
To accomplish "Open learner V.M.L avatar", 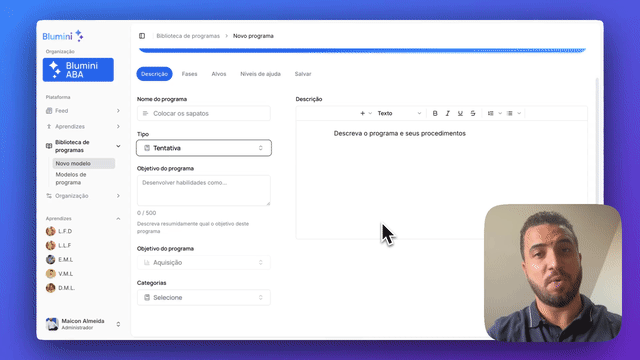I will tap(51, 273).
